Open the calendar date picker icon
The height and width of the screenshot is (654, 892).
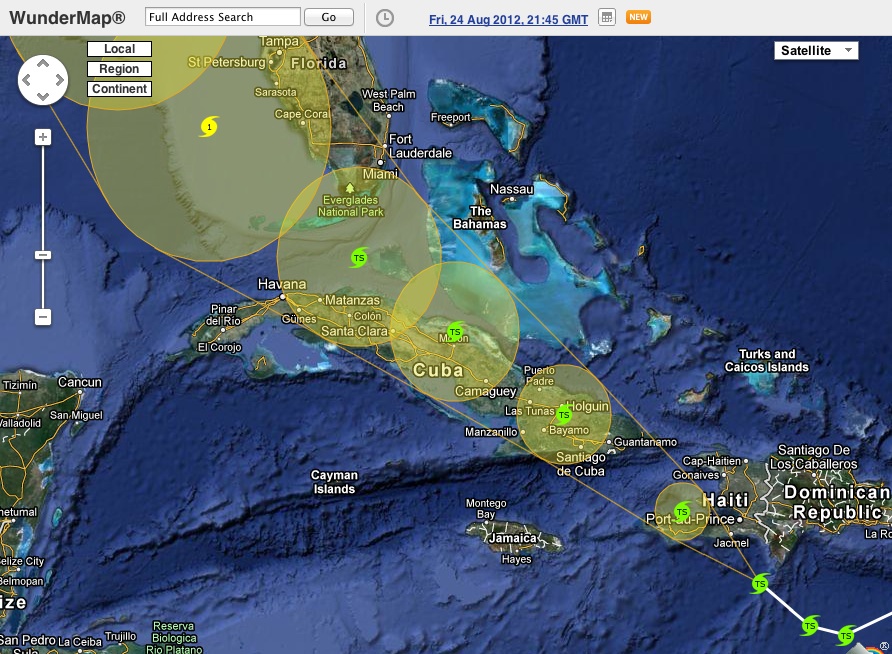click(x=606, y=18)
